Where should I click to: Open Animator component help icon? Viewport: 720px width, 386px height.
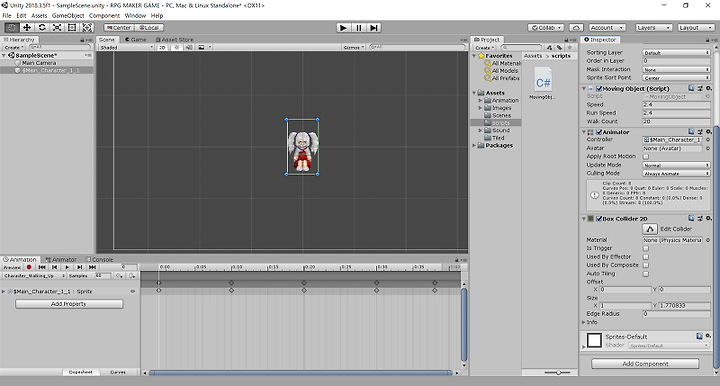point(691,132)
